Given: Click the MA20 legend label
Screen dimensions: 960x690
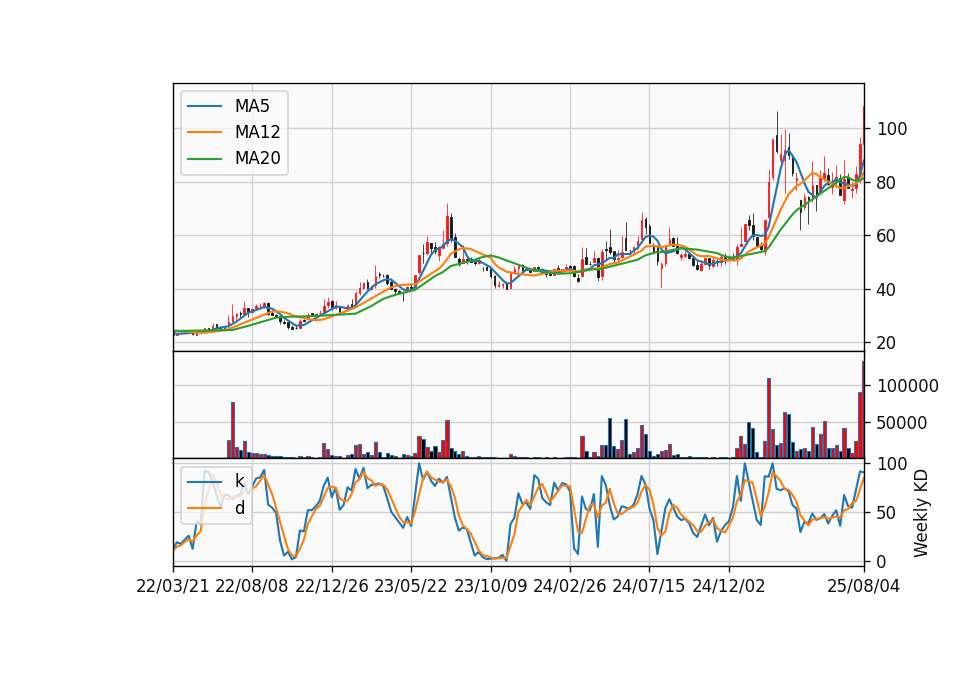Looking at the screenshot, I should [257, 159].
